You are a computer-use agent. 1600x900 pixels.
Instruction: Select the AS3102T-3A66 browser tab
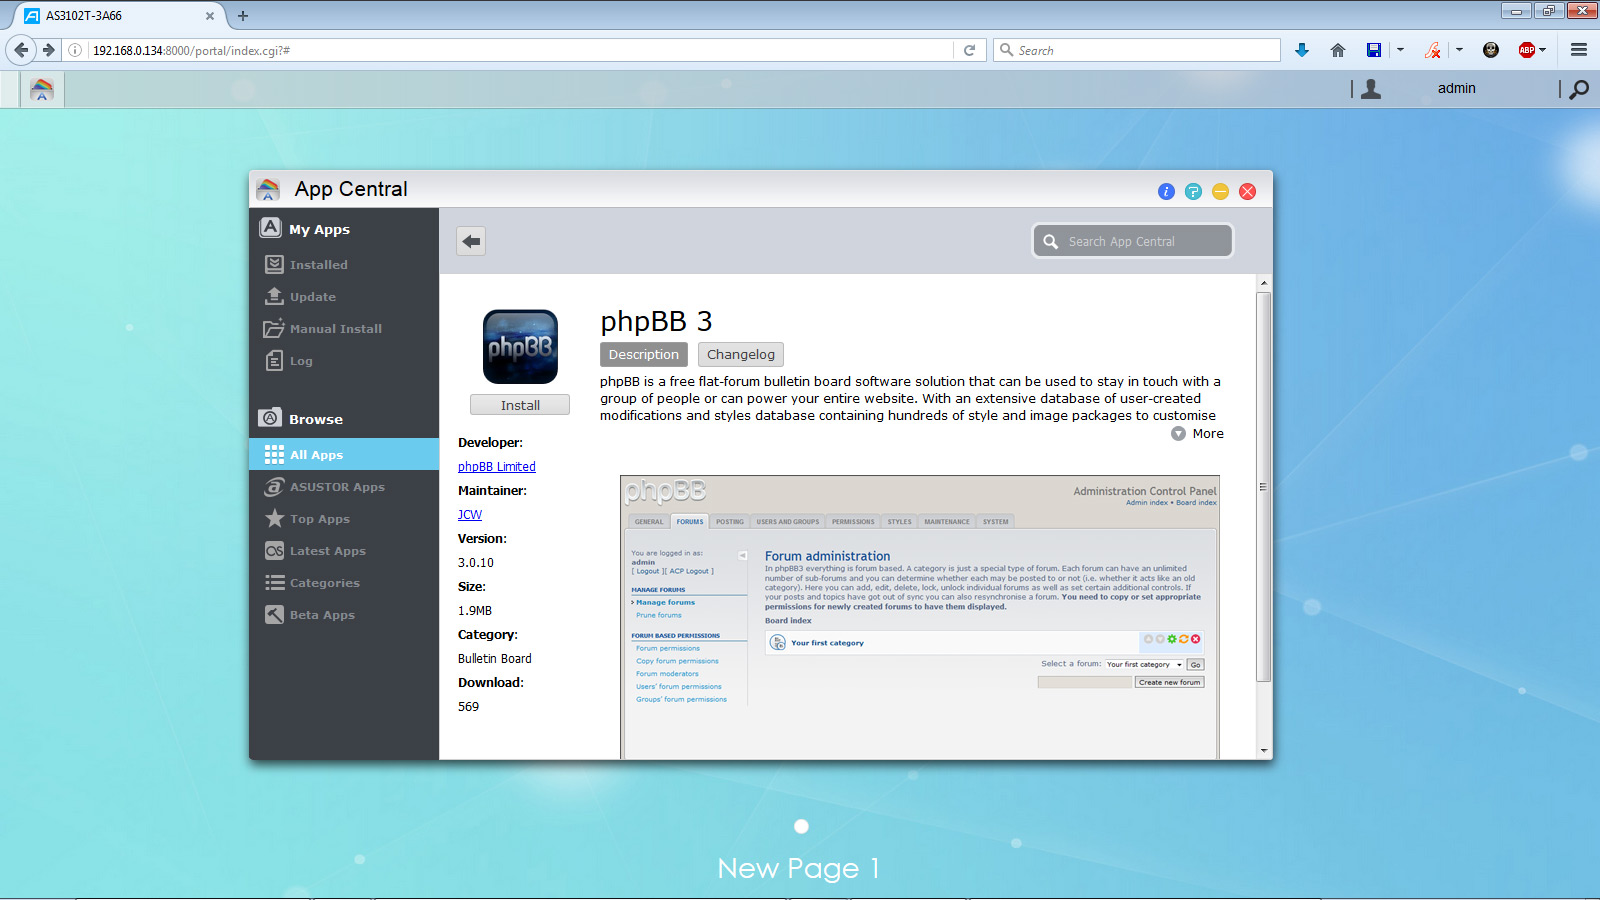coord(120,16)
